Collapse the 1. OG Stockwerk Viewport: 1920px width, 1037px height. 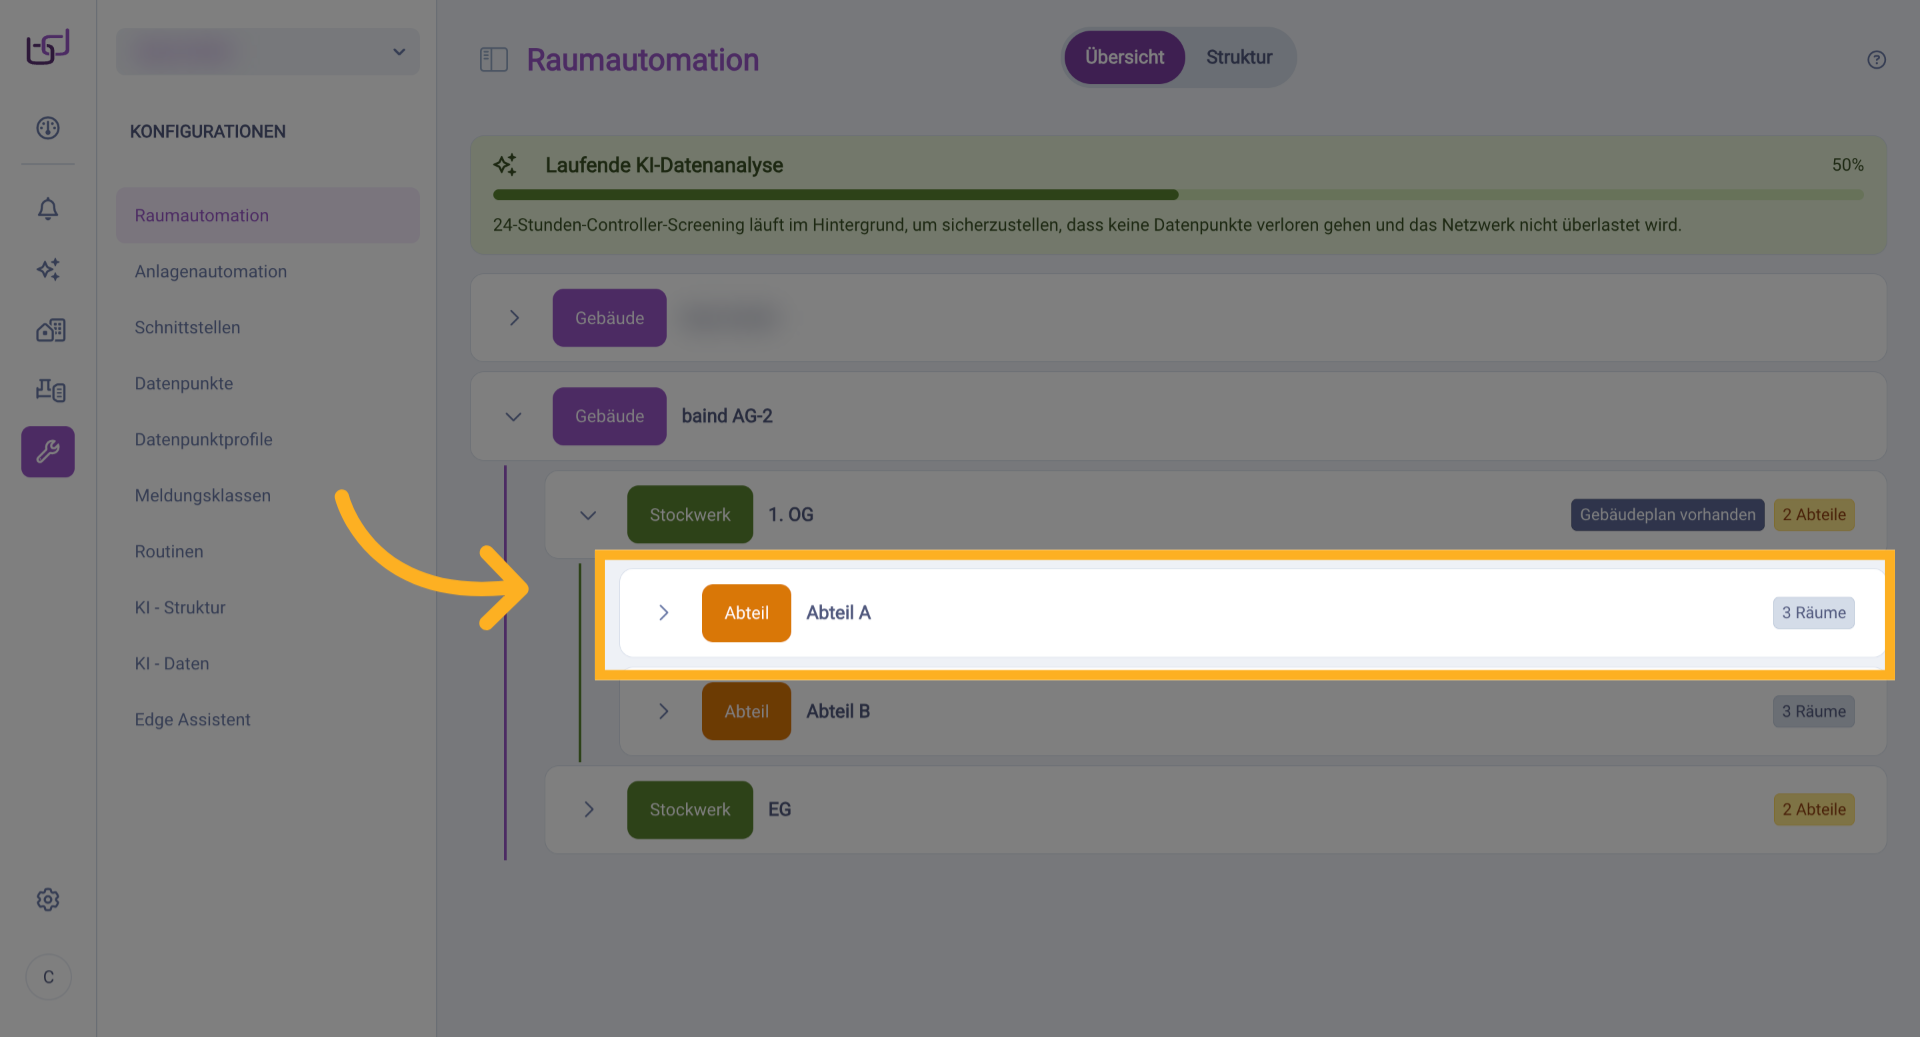tap(588, 515)
